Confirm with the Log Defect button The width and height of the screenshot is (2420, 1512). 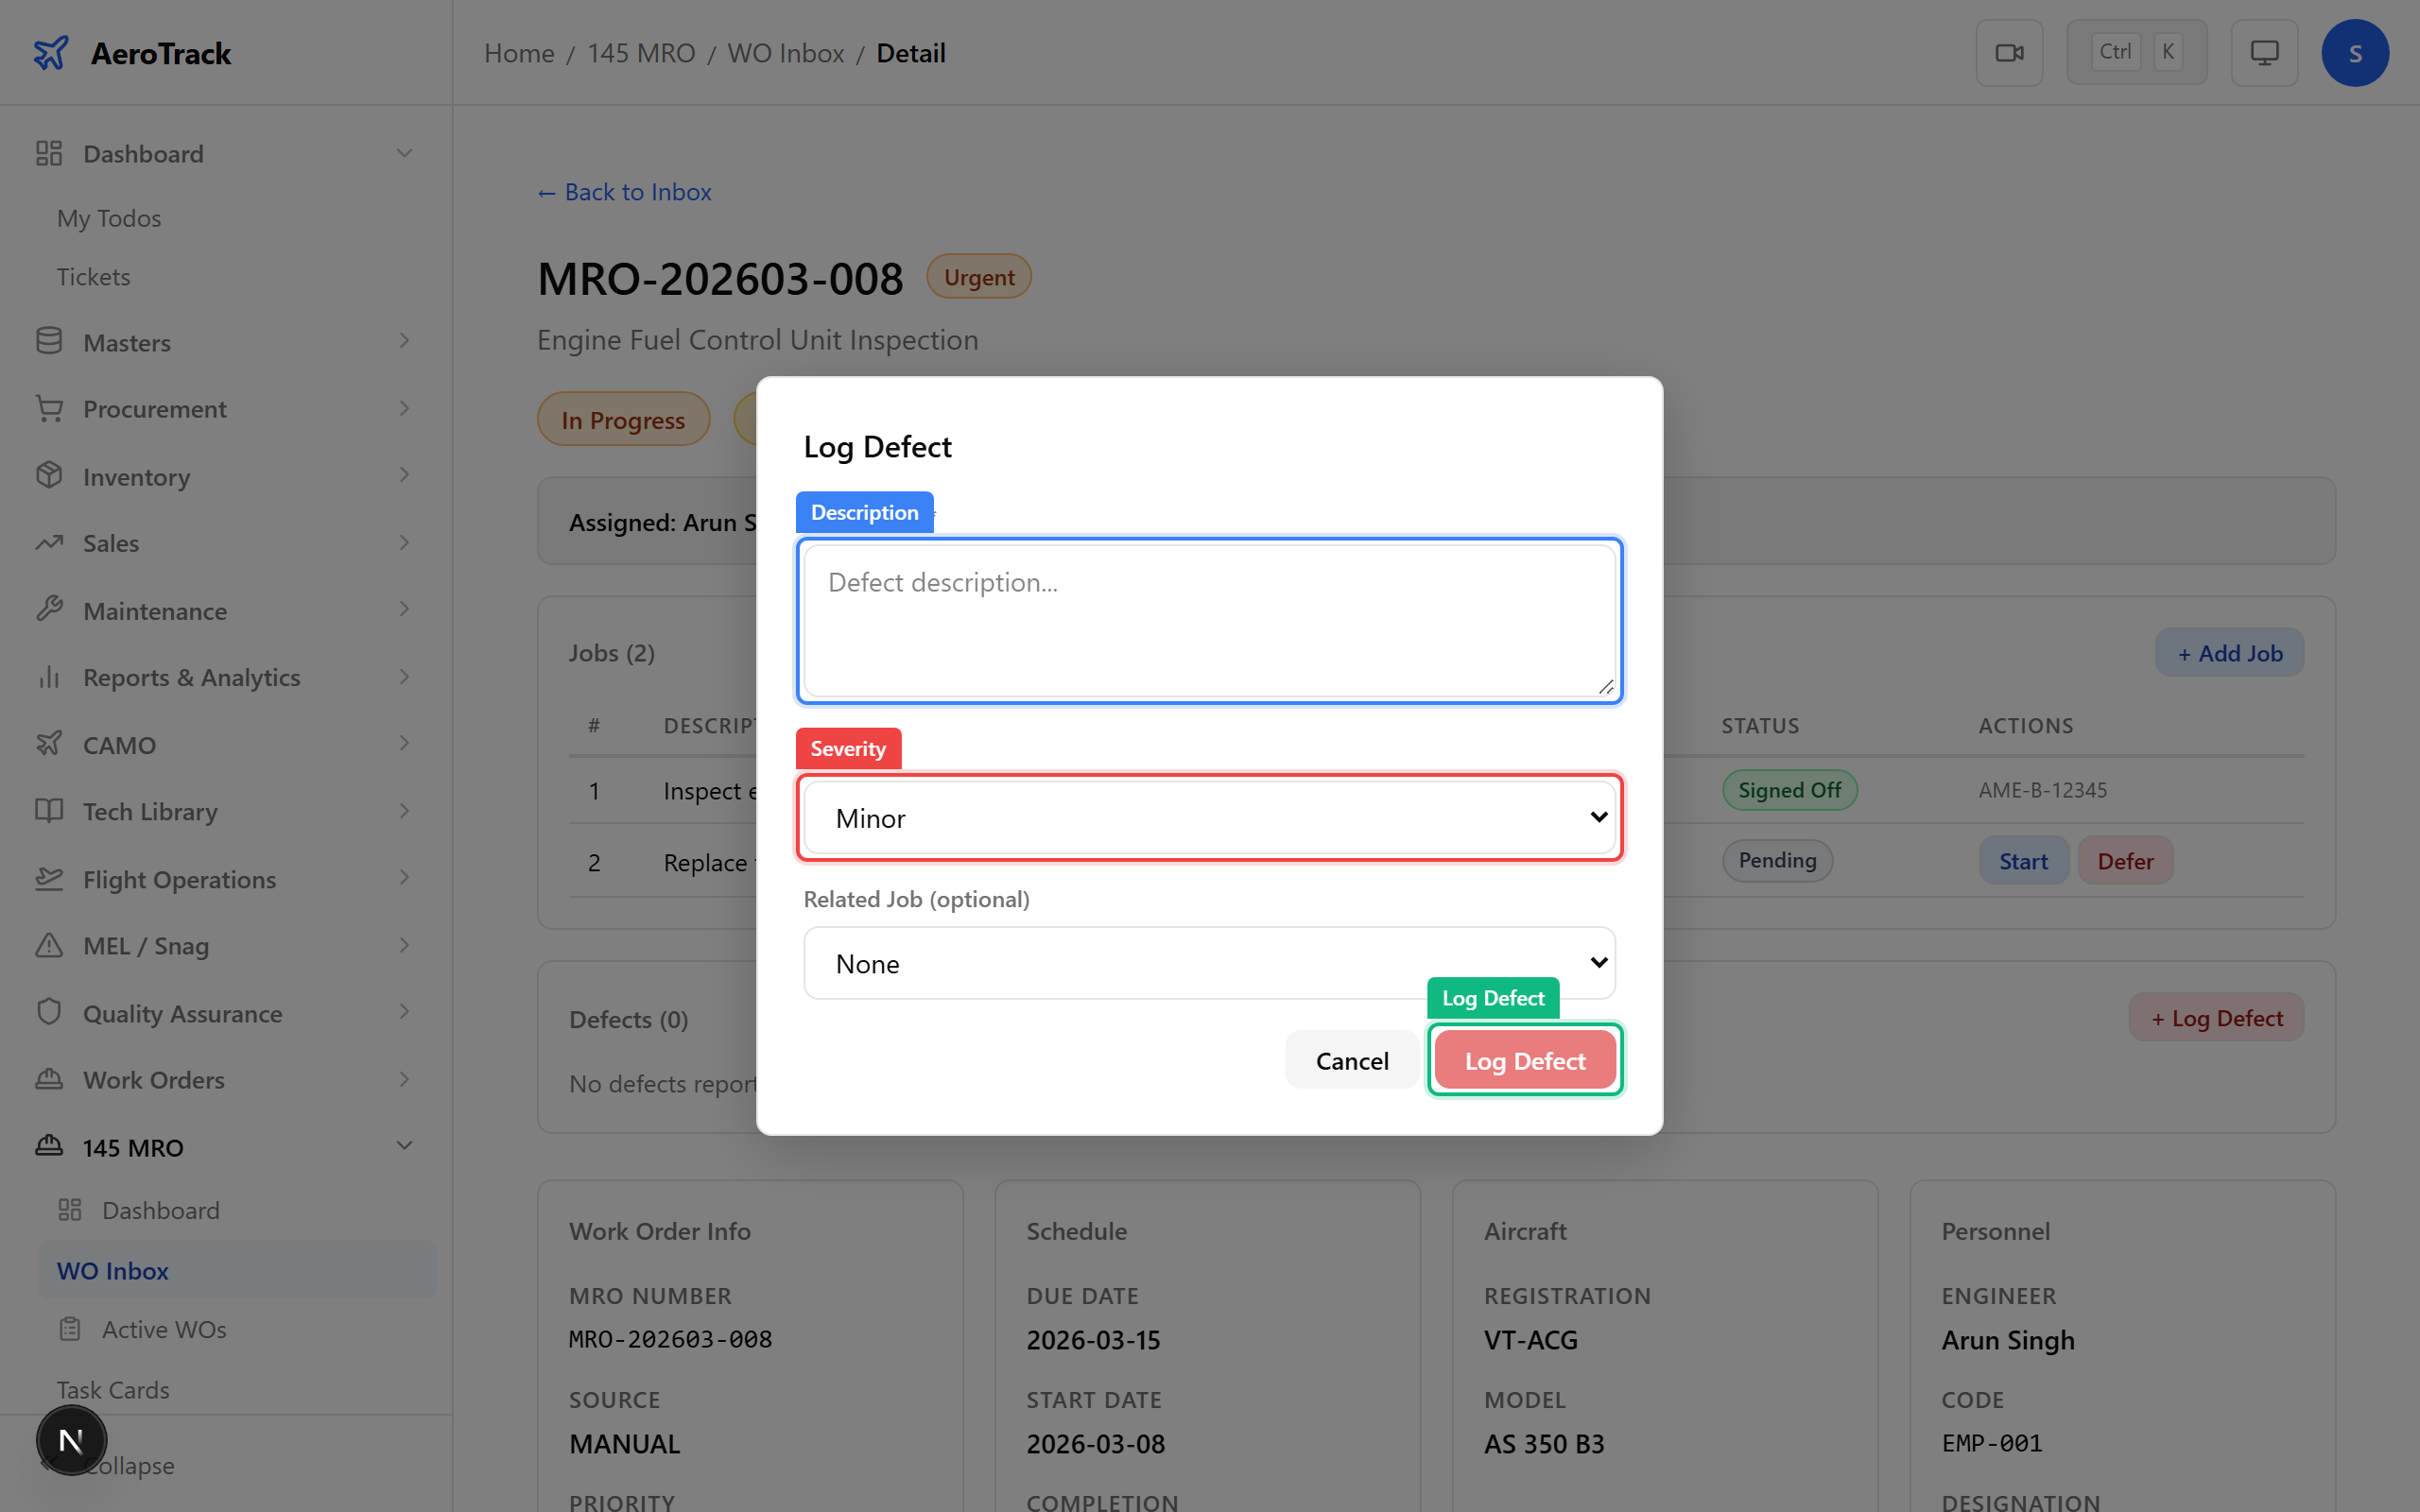pyautogui.click(x=1524, y=1059)
